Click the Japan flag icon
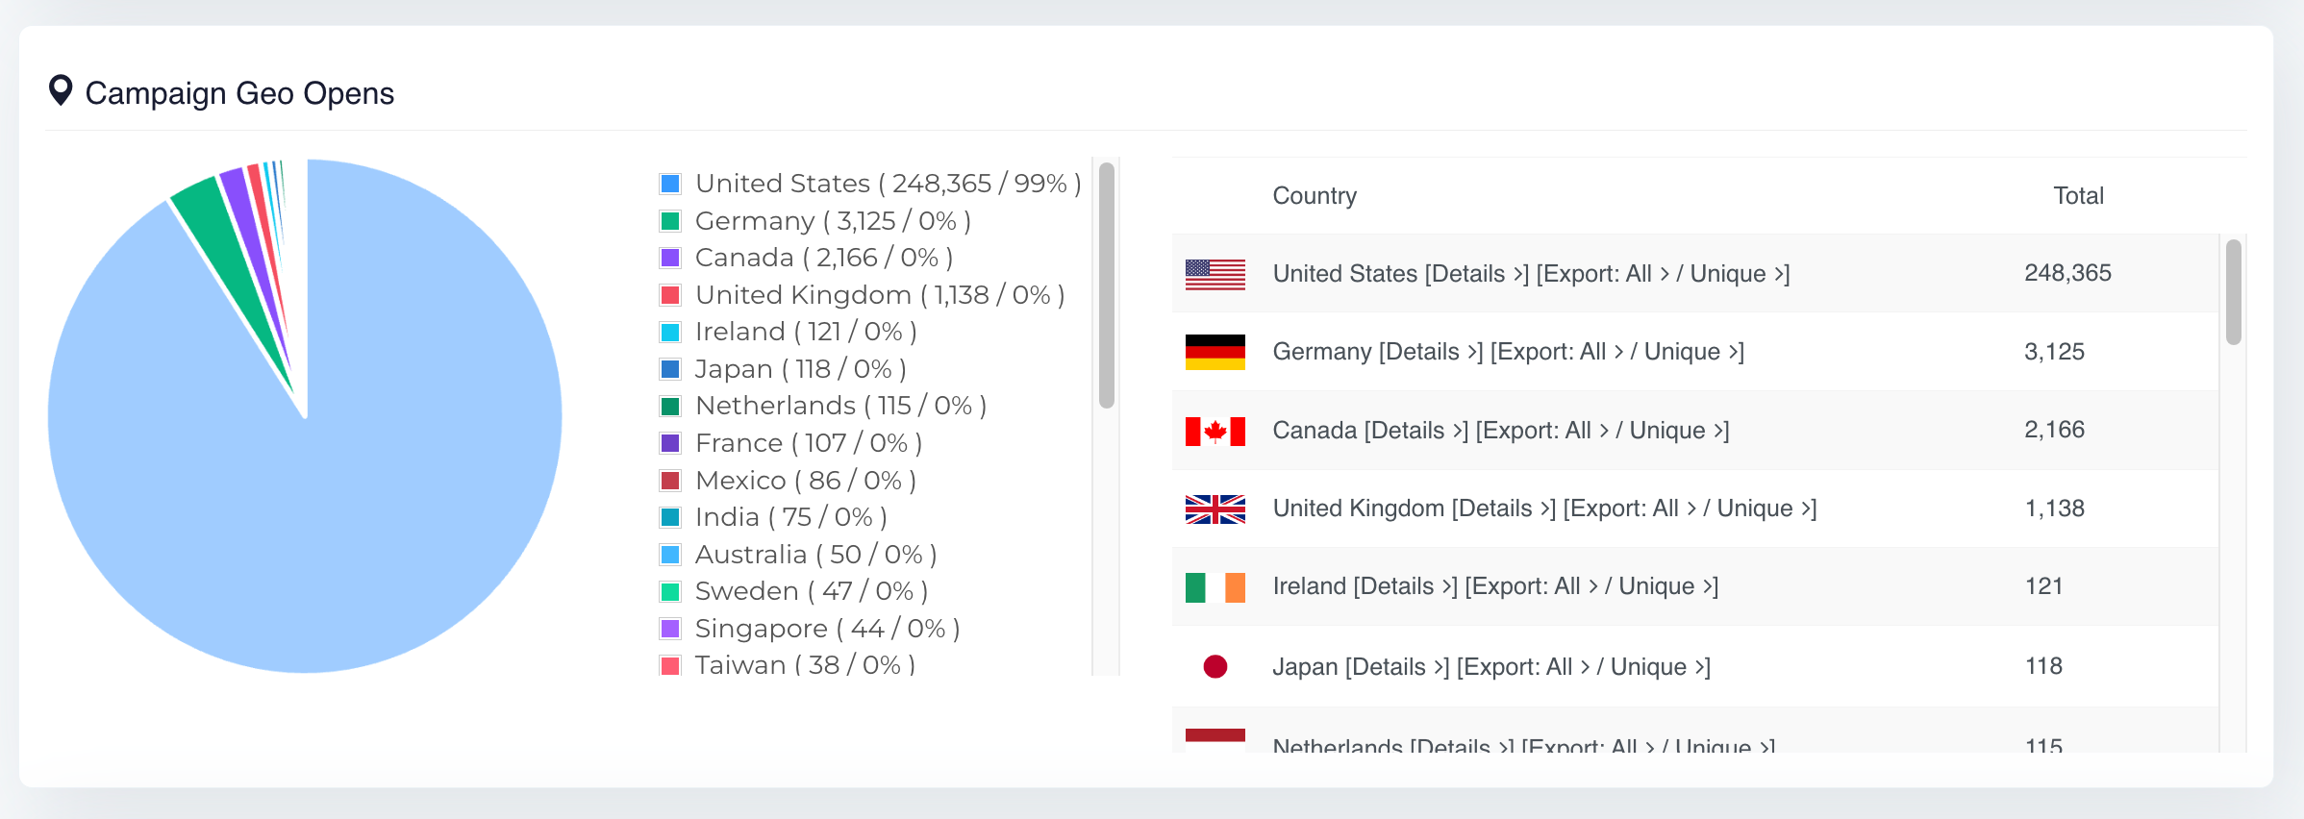 click(1215, 667)
